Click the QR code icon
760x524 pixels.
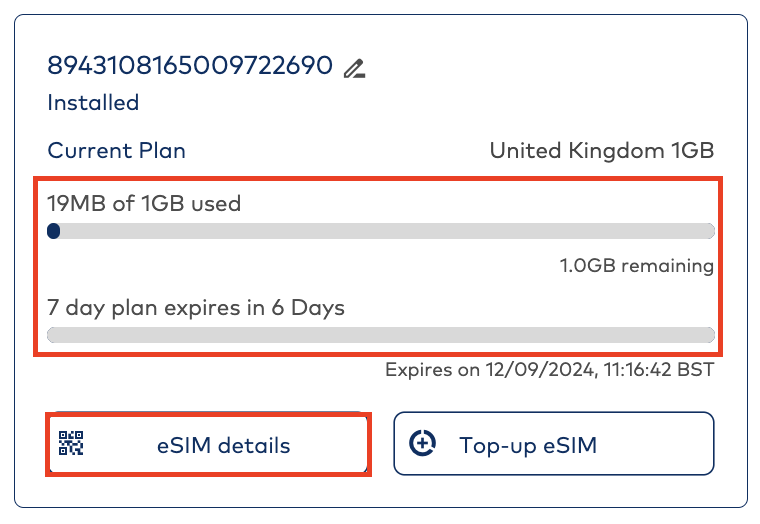click(x=71, y=444)
